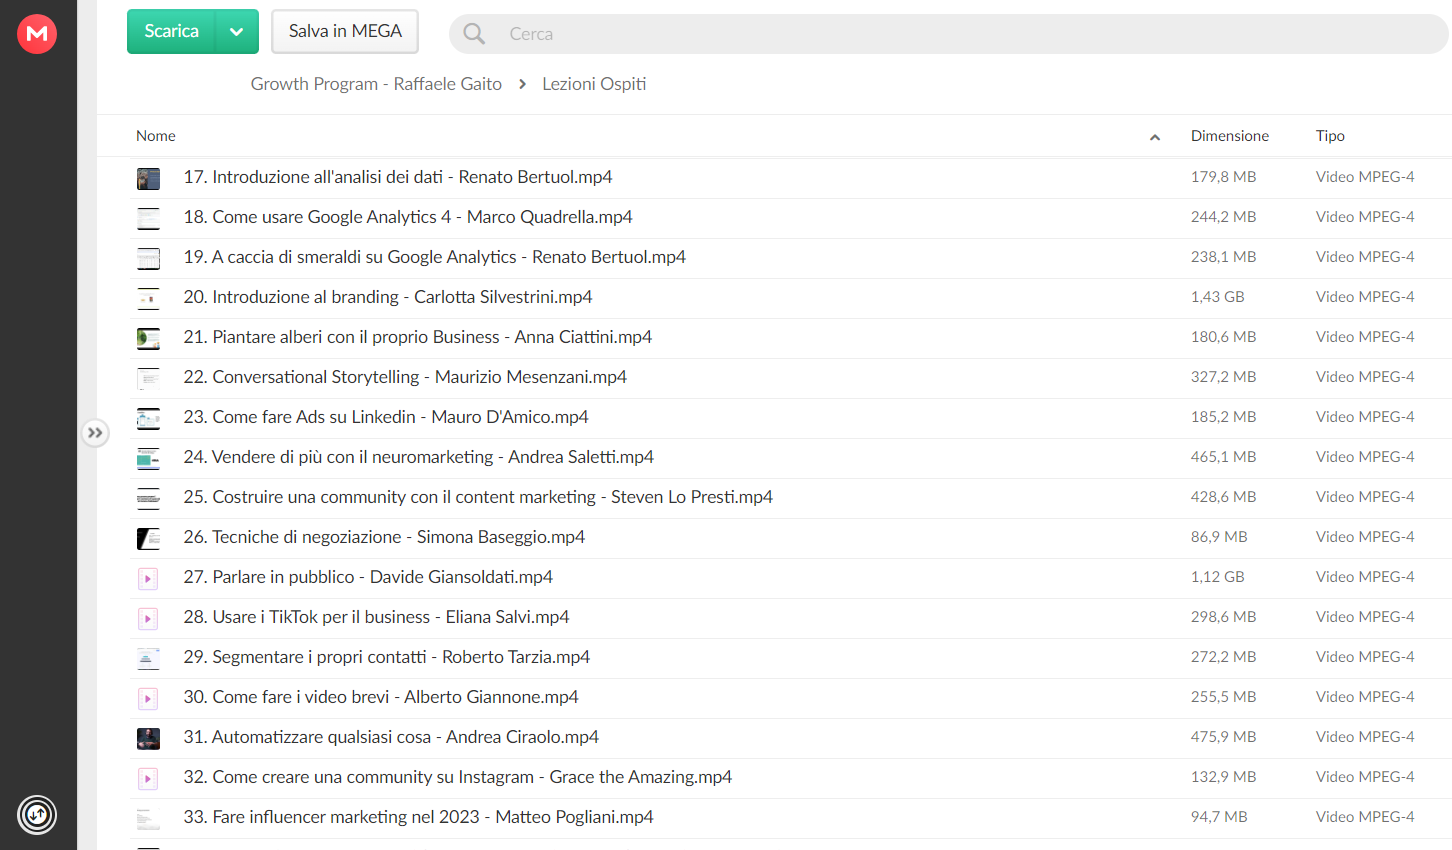Go to Growth Program - Raffaele Gaito breadcrumb

(376, 84)
